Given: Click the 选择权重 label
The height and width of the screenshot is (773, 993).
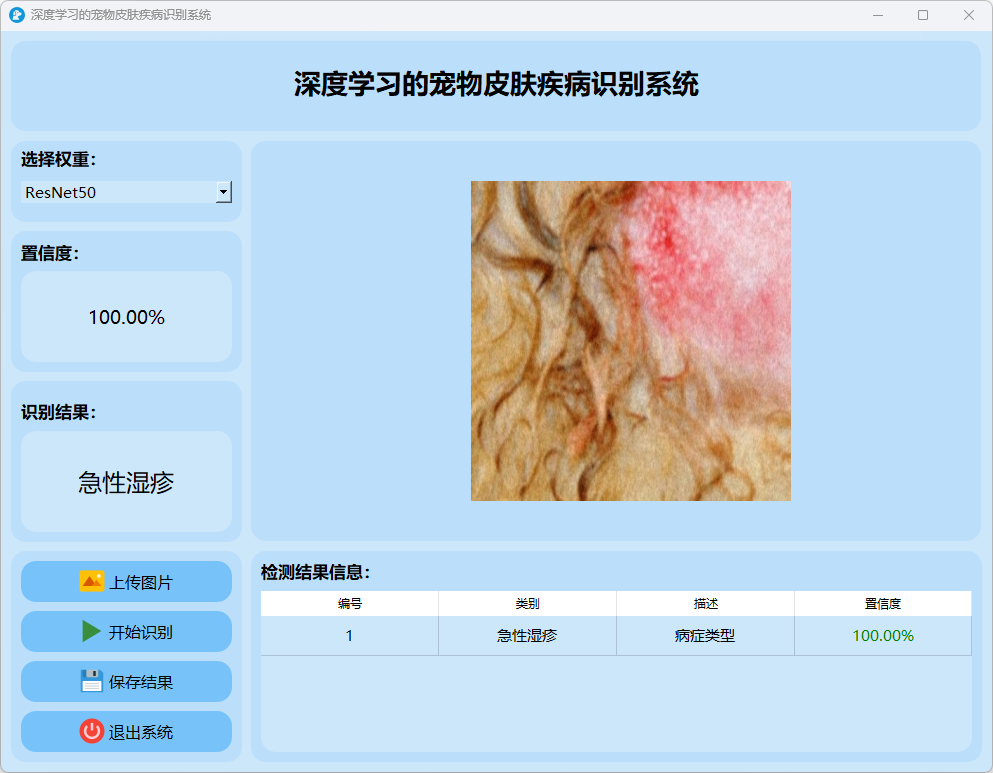Looking at the screenshot, I should pos(58,160).
